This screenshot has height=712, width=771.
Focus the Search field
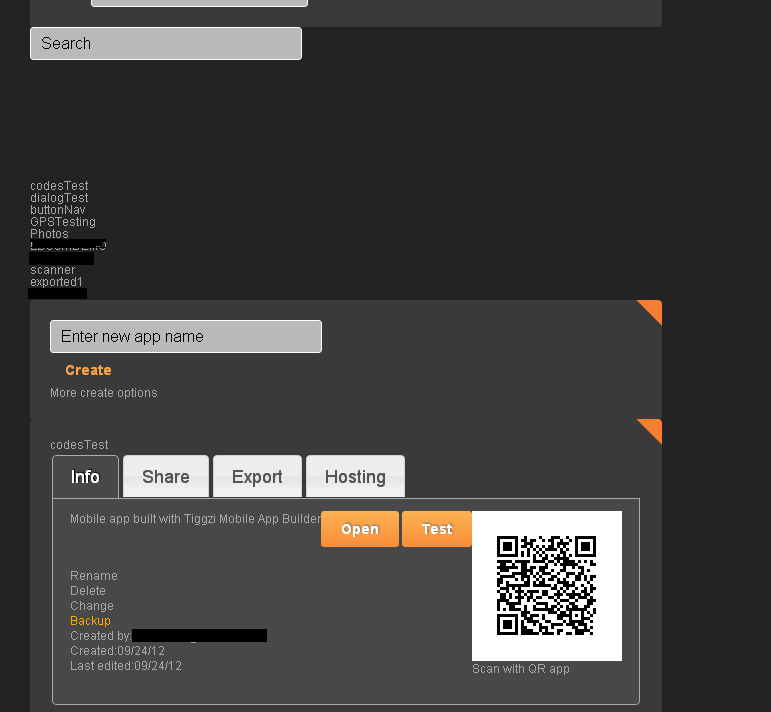coord(166,44)
